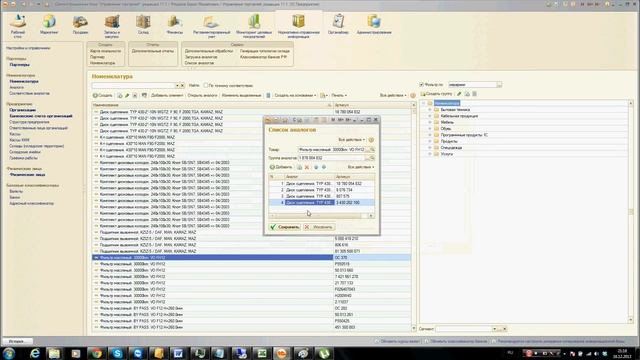Click move up arrow in Список аналогов toolbar

[x=316, y=167]
